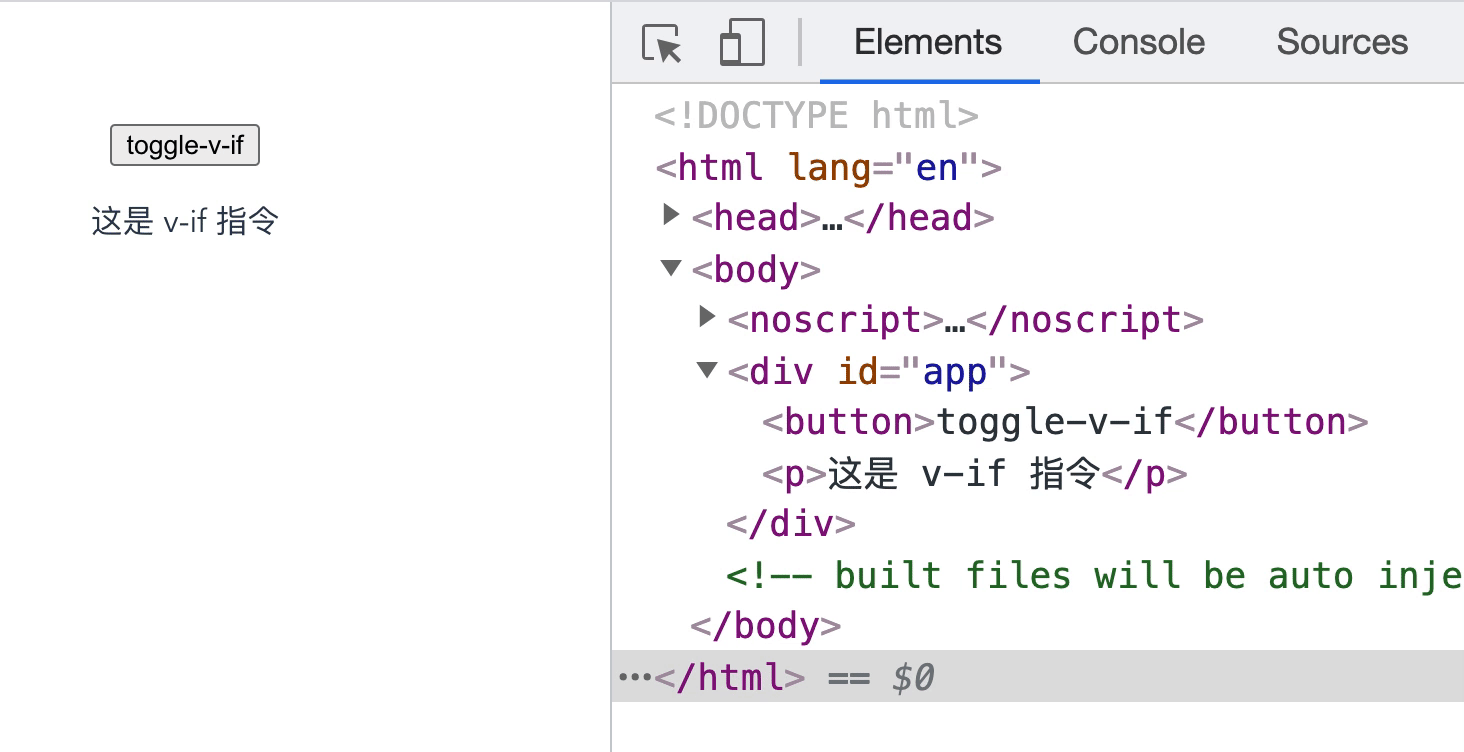
Task: Open the Sources tab
Action: click(x=1341, y=42)
